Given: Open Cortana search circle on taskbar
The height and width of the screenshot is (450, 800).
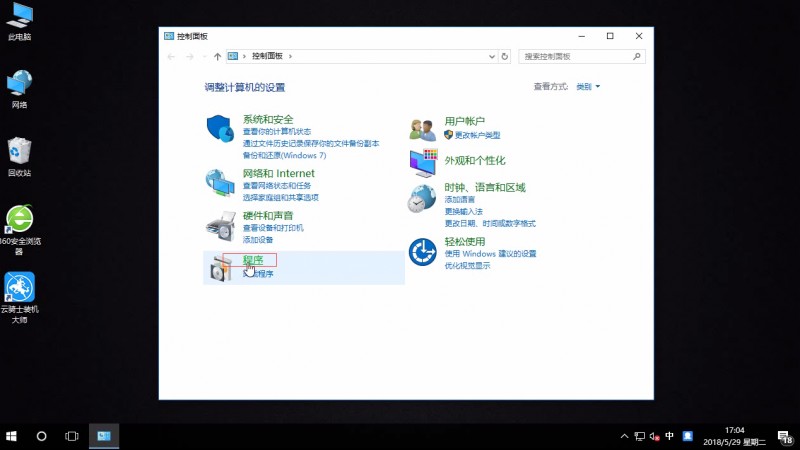Looking at the screenshot, I should (x=41, y=436).
